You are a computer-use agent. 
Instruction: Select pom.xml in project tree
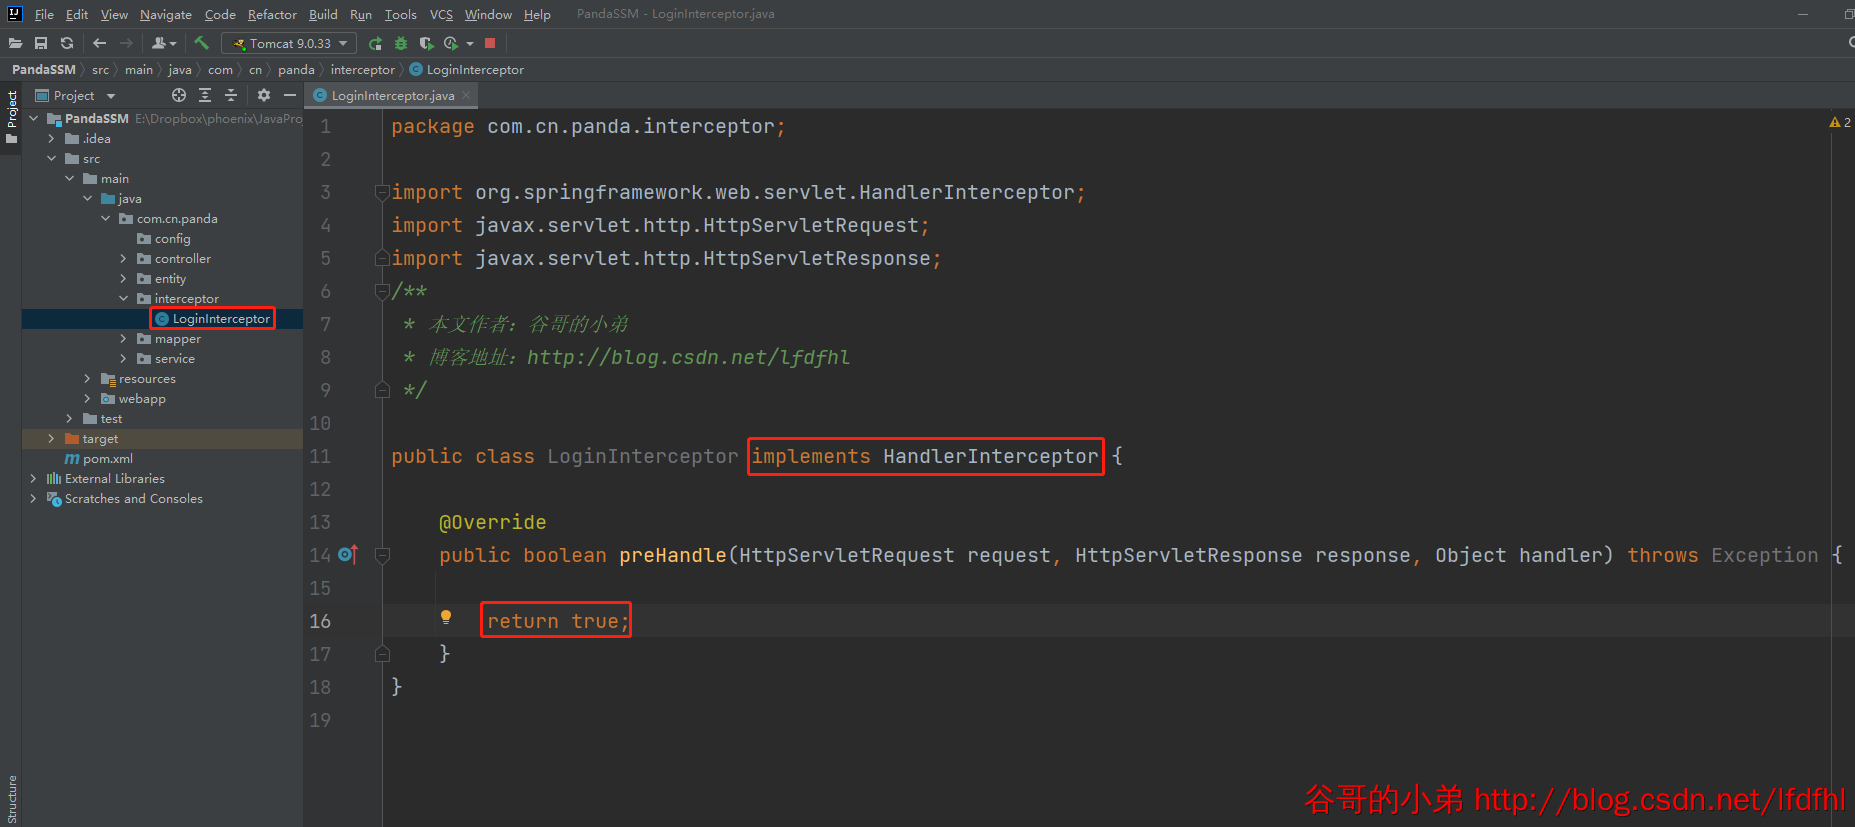99,458
